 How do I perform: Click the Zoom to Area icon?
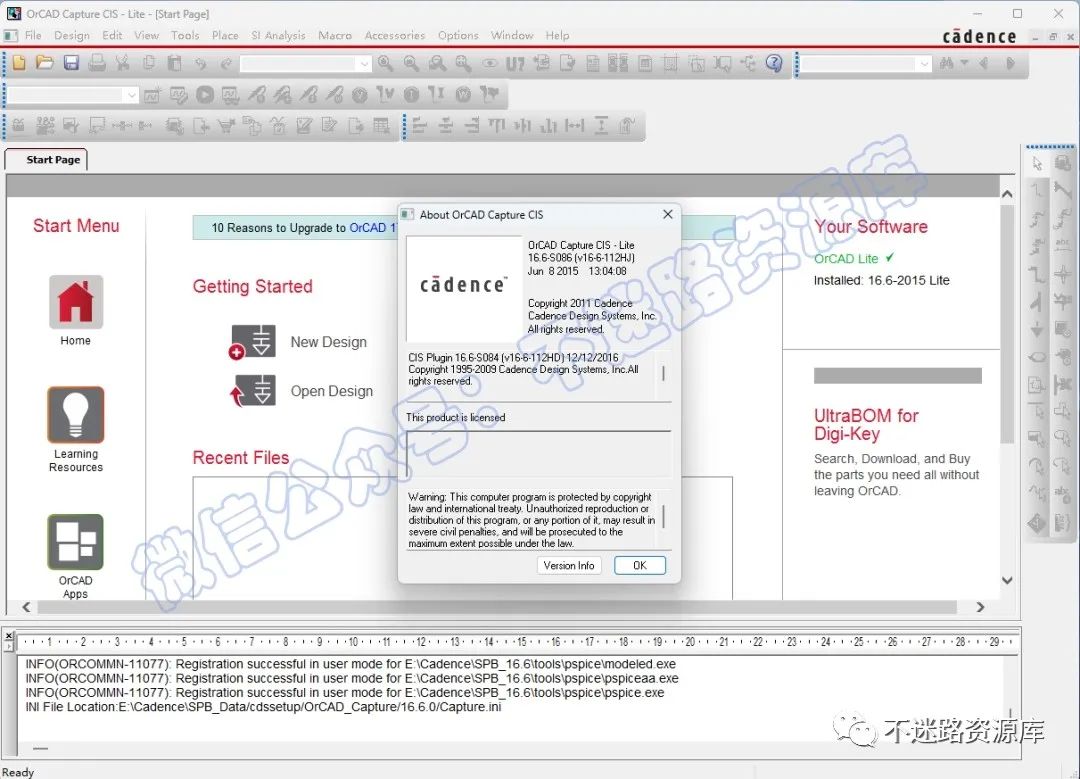point(437,63)
